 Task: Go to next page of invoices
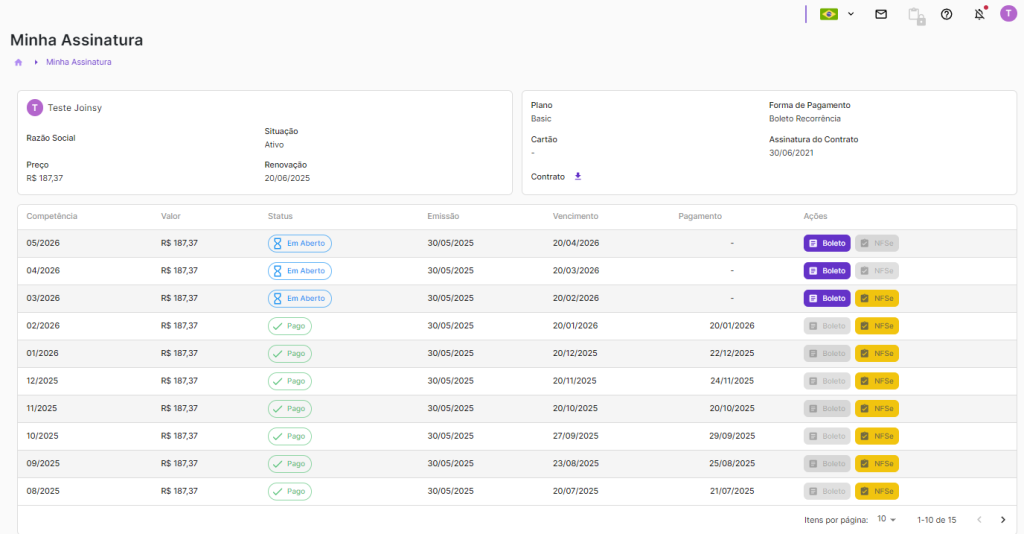tap(1003, 520)
